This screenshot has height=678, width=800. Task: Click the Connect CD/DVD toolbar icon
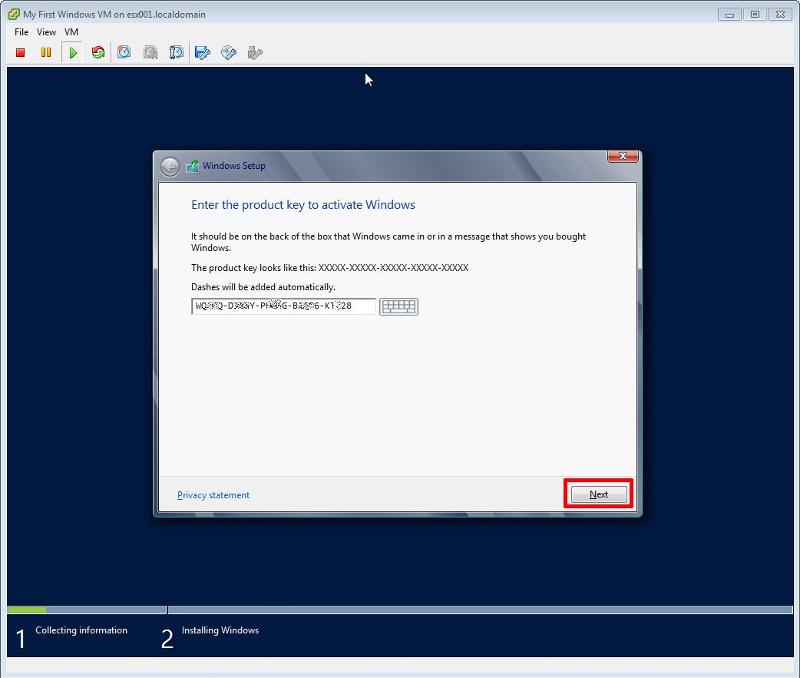(229, 53)
